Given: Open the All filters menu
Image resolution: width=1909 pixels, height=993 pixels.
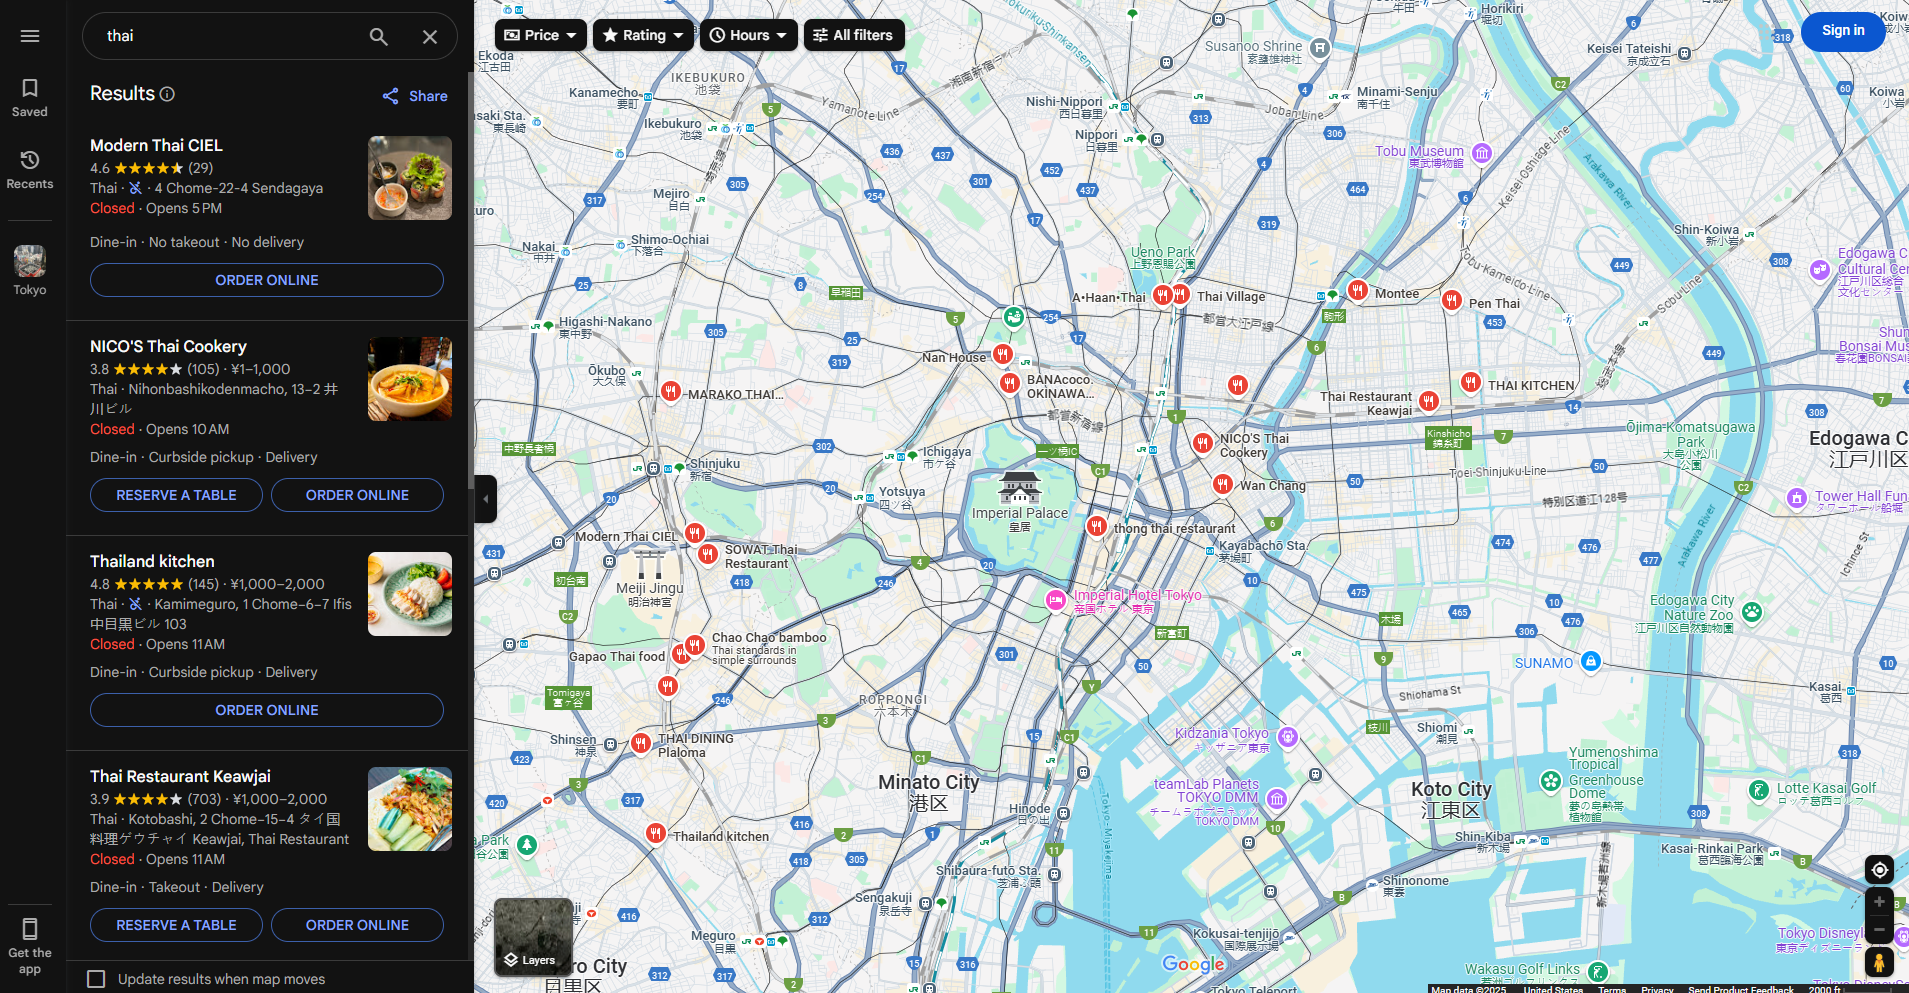Looking at the screenshot, I should click(x=854, y=35).
